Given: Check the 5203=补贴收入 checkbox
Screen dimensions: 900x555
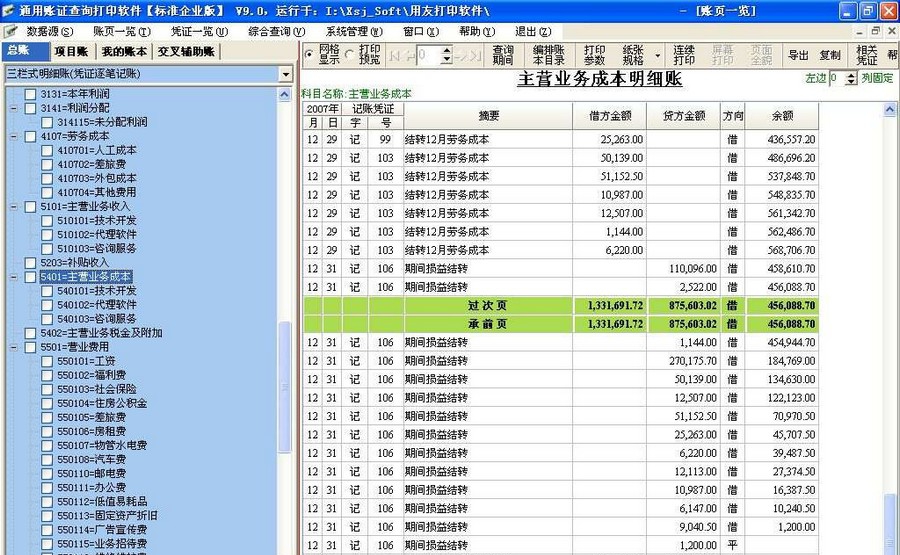Looking at the screenshot, I should pyautogui.click(x=30, y=263).
